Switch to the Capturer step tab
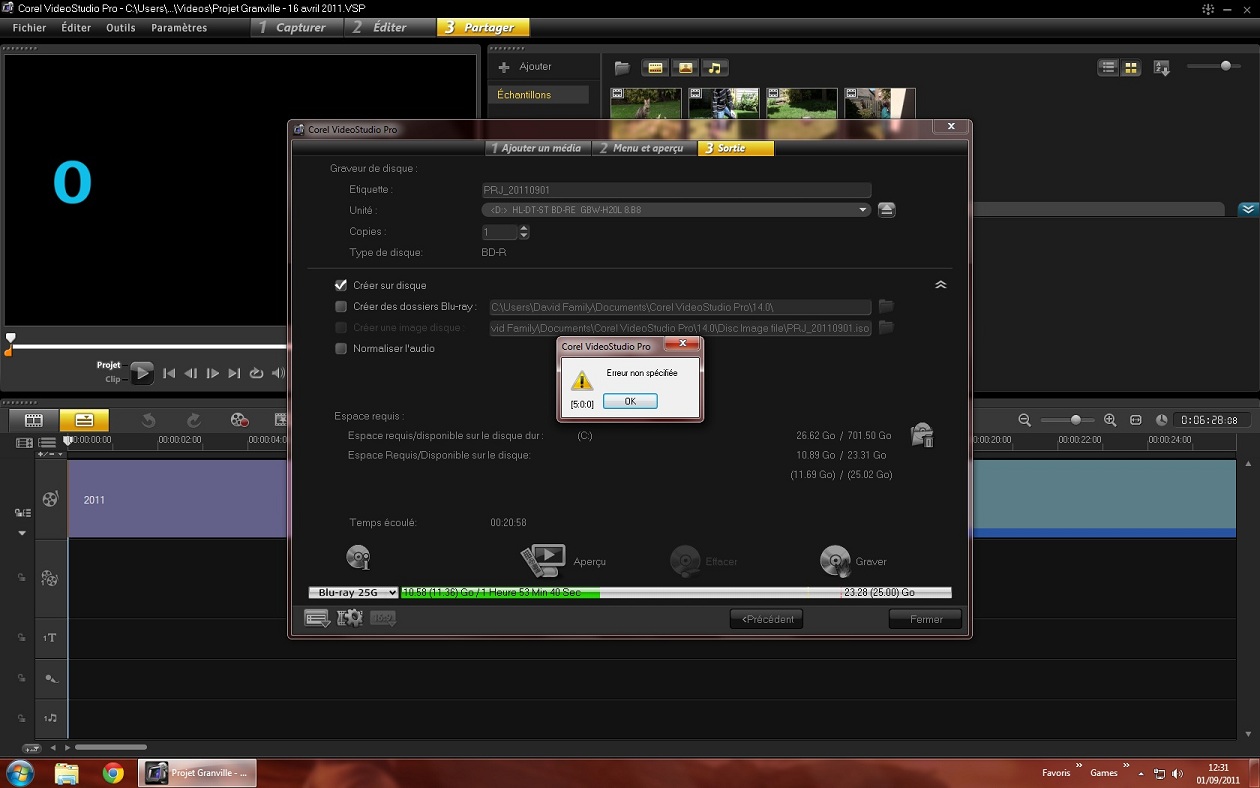 pos(297,28)
